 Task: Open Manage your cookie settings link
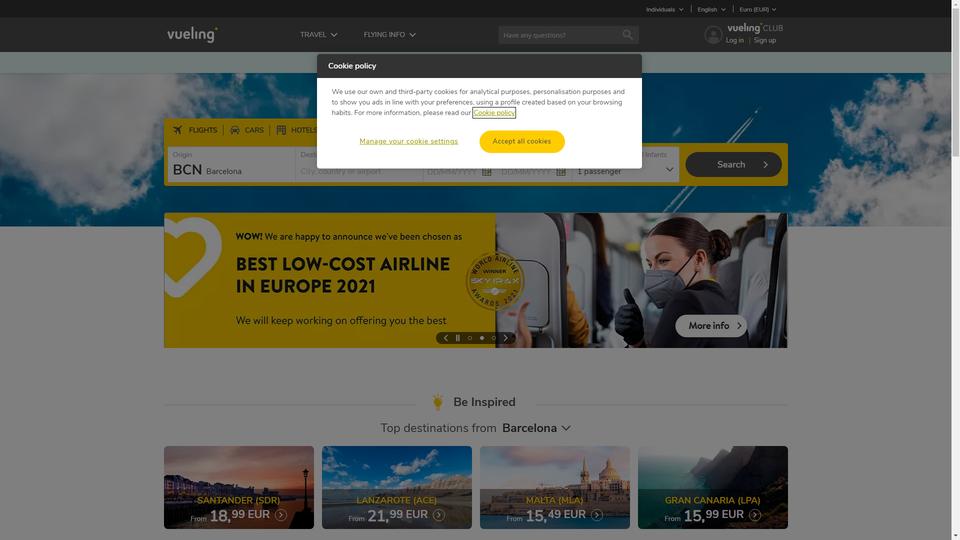(x=408, y=141)
